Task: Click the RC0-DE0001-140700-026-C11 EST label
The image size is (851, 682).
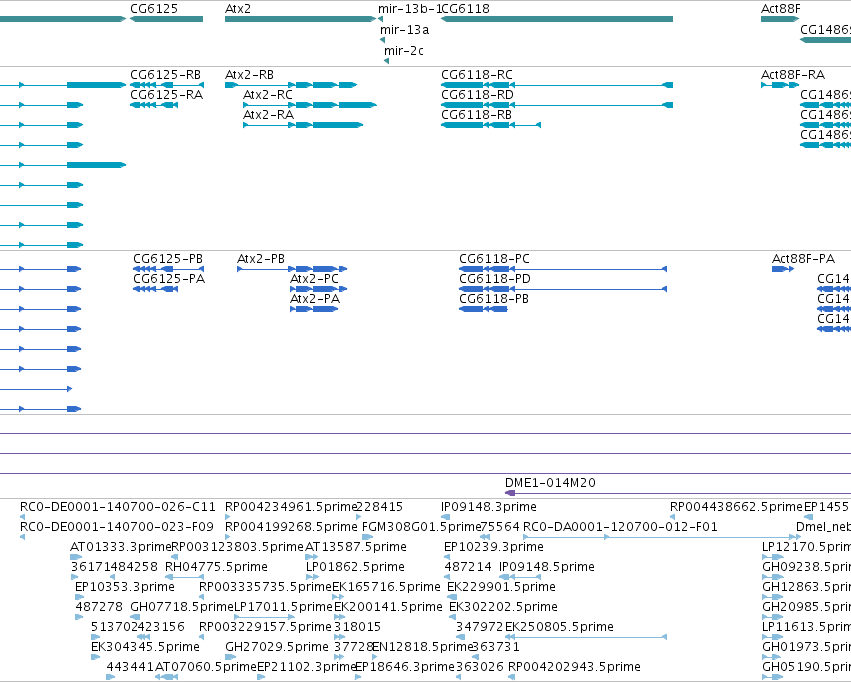Action: tap(118, 507)
